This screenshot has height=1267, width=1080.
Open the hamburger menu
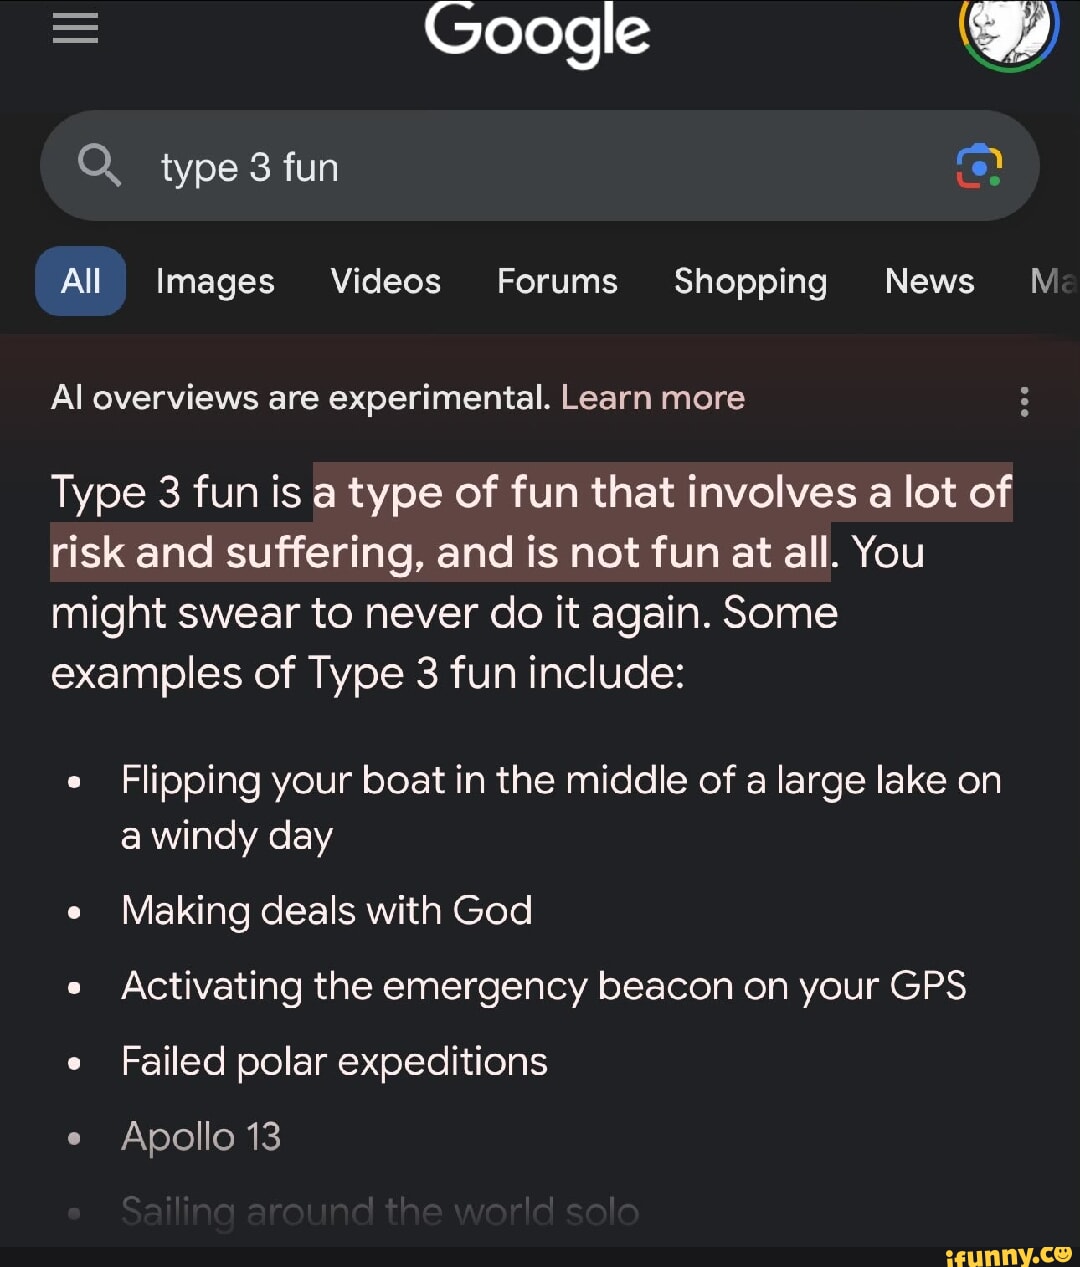[x=75, y=29]
